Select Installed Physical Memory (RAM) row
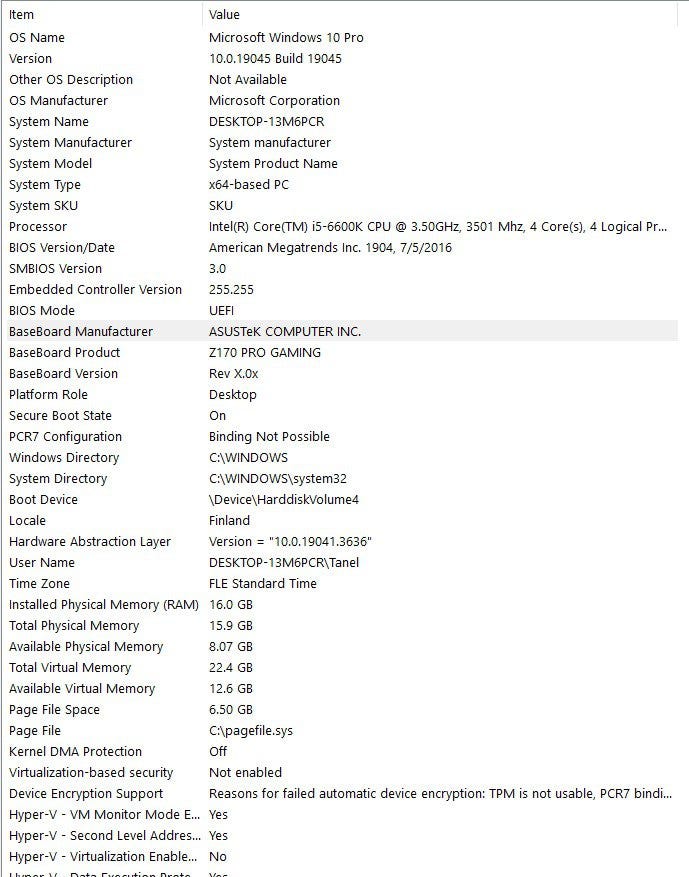The height and width of the screenshot is (877, 689). pyautogui.click(x=342, y=605)
